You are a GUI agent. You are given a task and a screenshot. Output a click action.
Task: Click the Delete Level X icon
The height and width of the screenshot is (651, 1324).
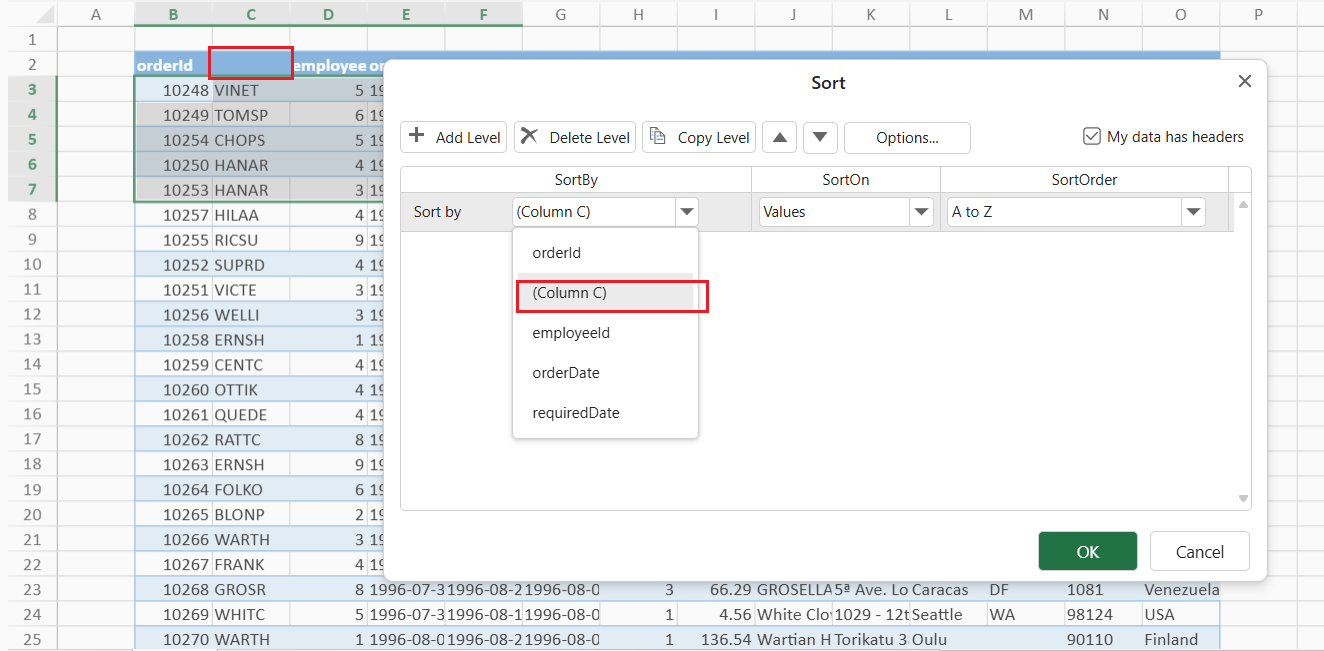point(530,137)
